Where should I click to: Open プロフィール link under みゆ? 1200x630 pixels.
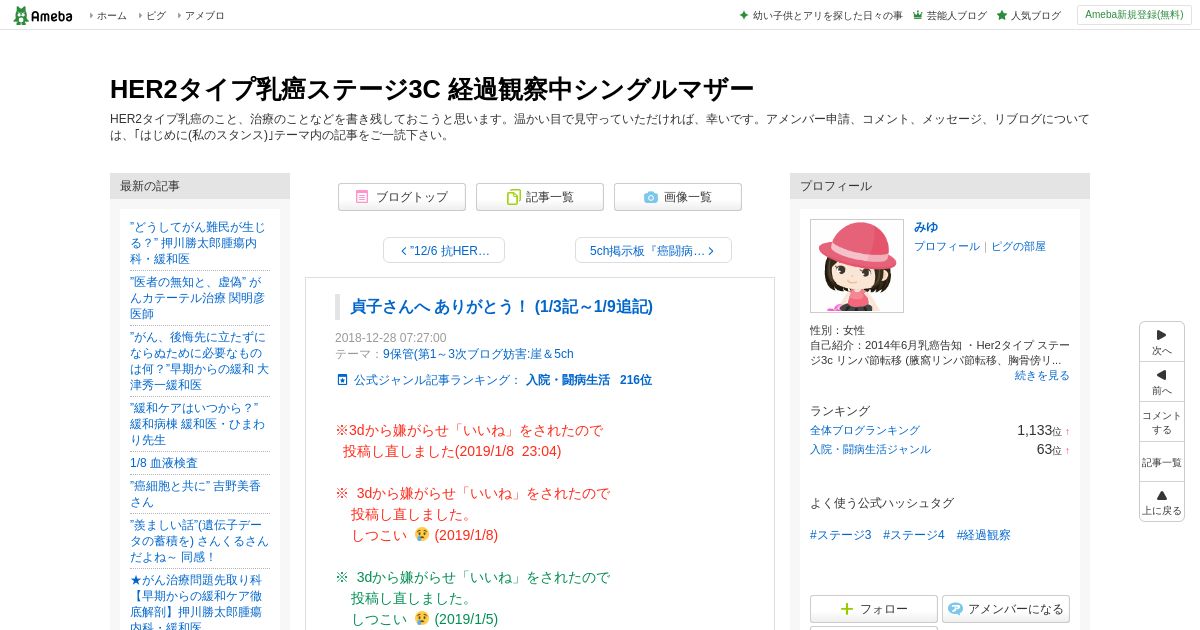pyautogui.click(x=947, y=246)
